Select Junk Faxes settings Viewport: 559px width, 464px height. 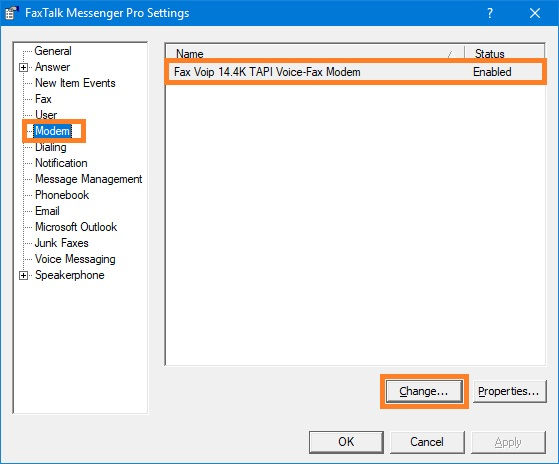[61, 243]
